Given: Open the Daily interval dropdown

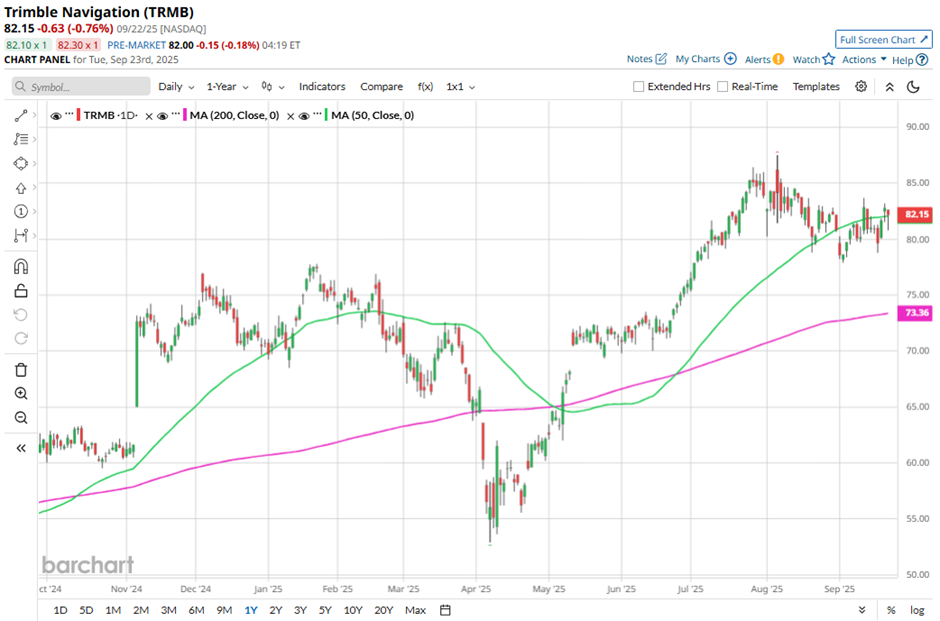Looking at the screenshot, I should [176, 87].
